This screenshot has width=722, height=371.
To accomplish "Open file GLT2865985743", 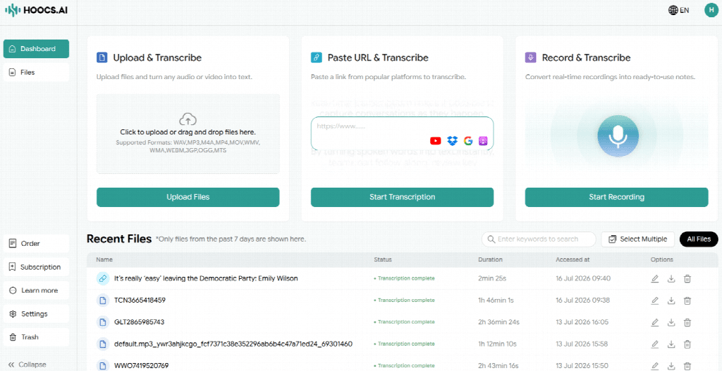I will tap(139, 322).
